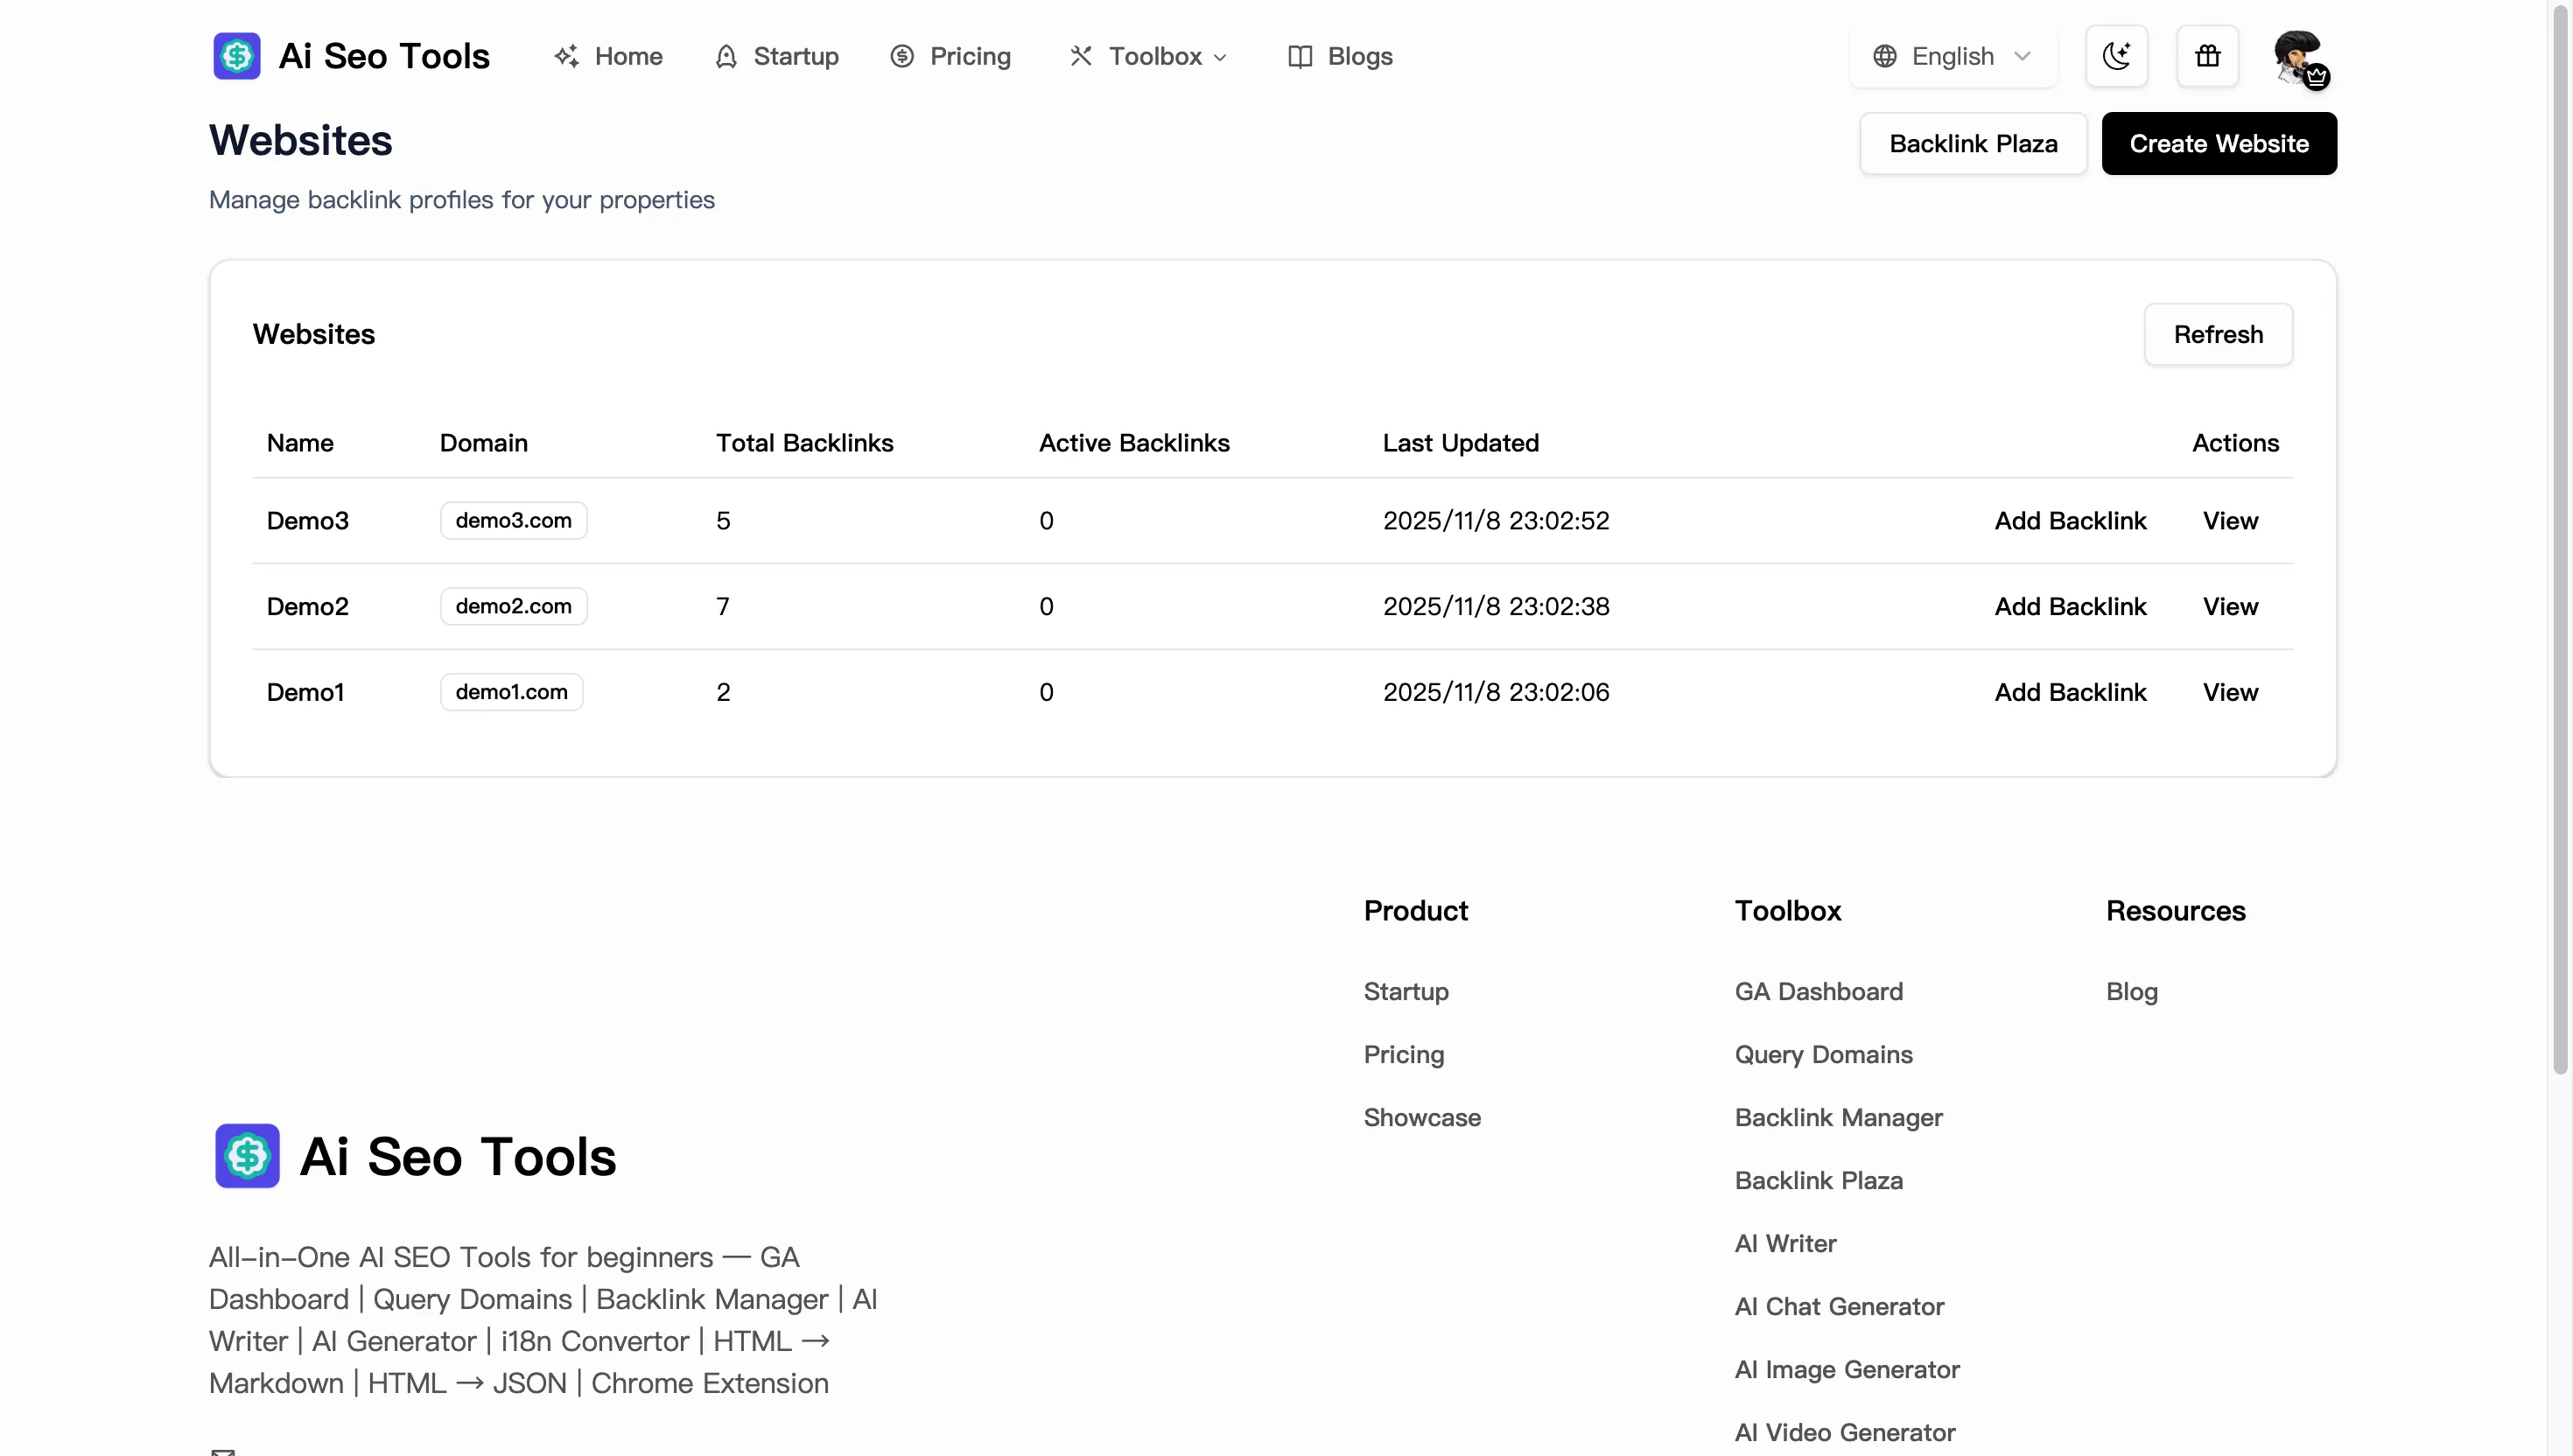Click the Create Website button
Viewport: 2573px width, 1456px height.
coord(2218,143)
